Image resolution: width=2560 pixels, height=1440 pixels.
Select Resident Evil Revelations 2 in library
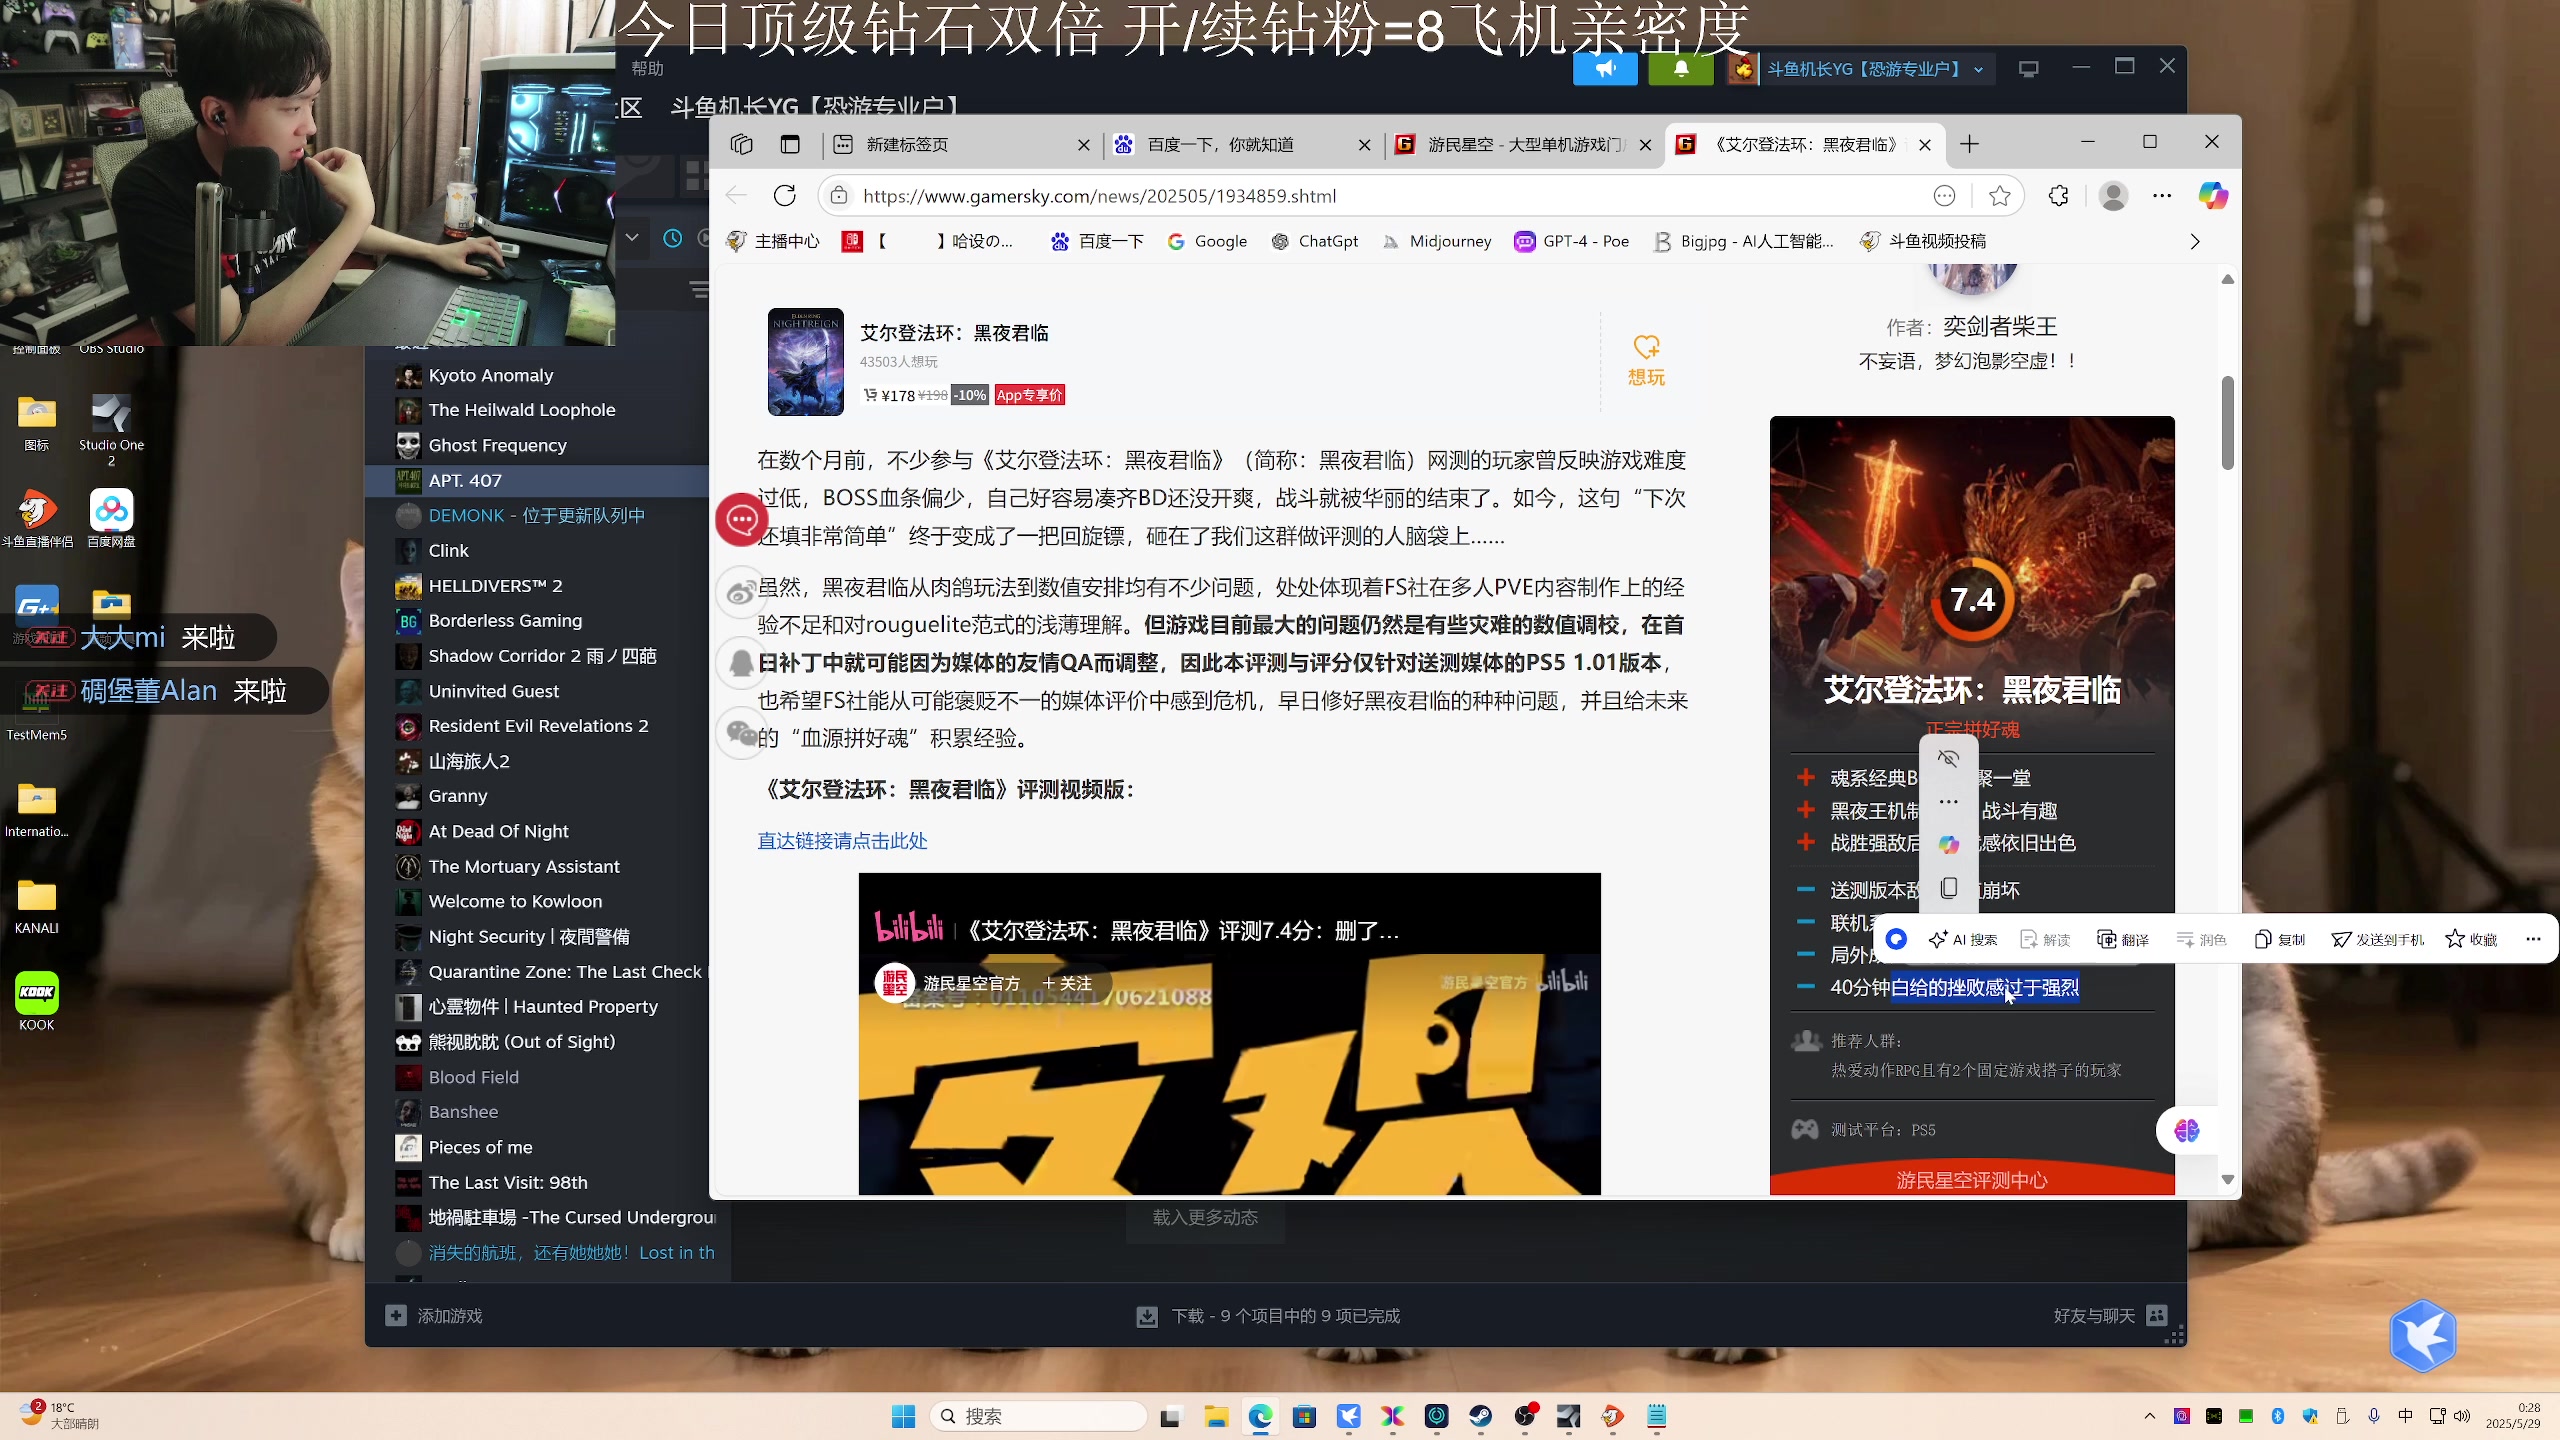(538, 726)
